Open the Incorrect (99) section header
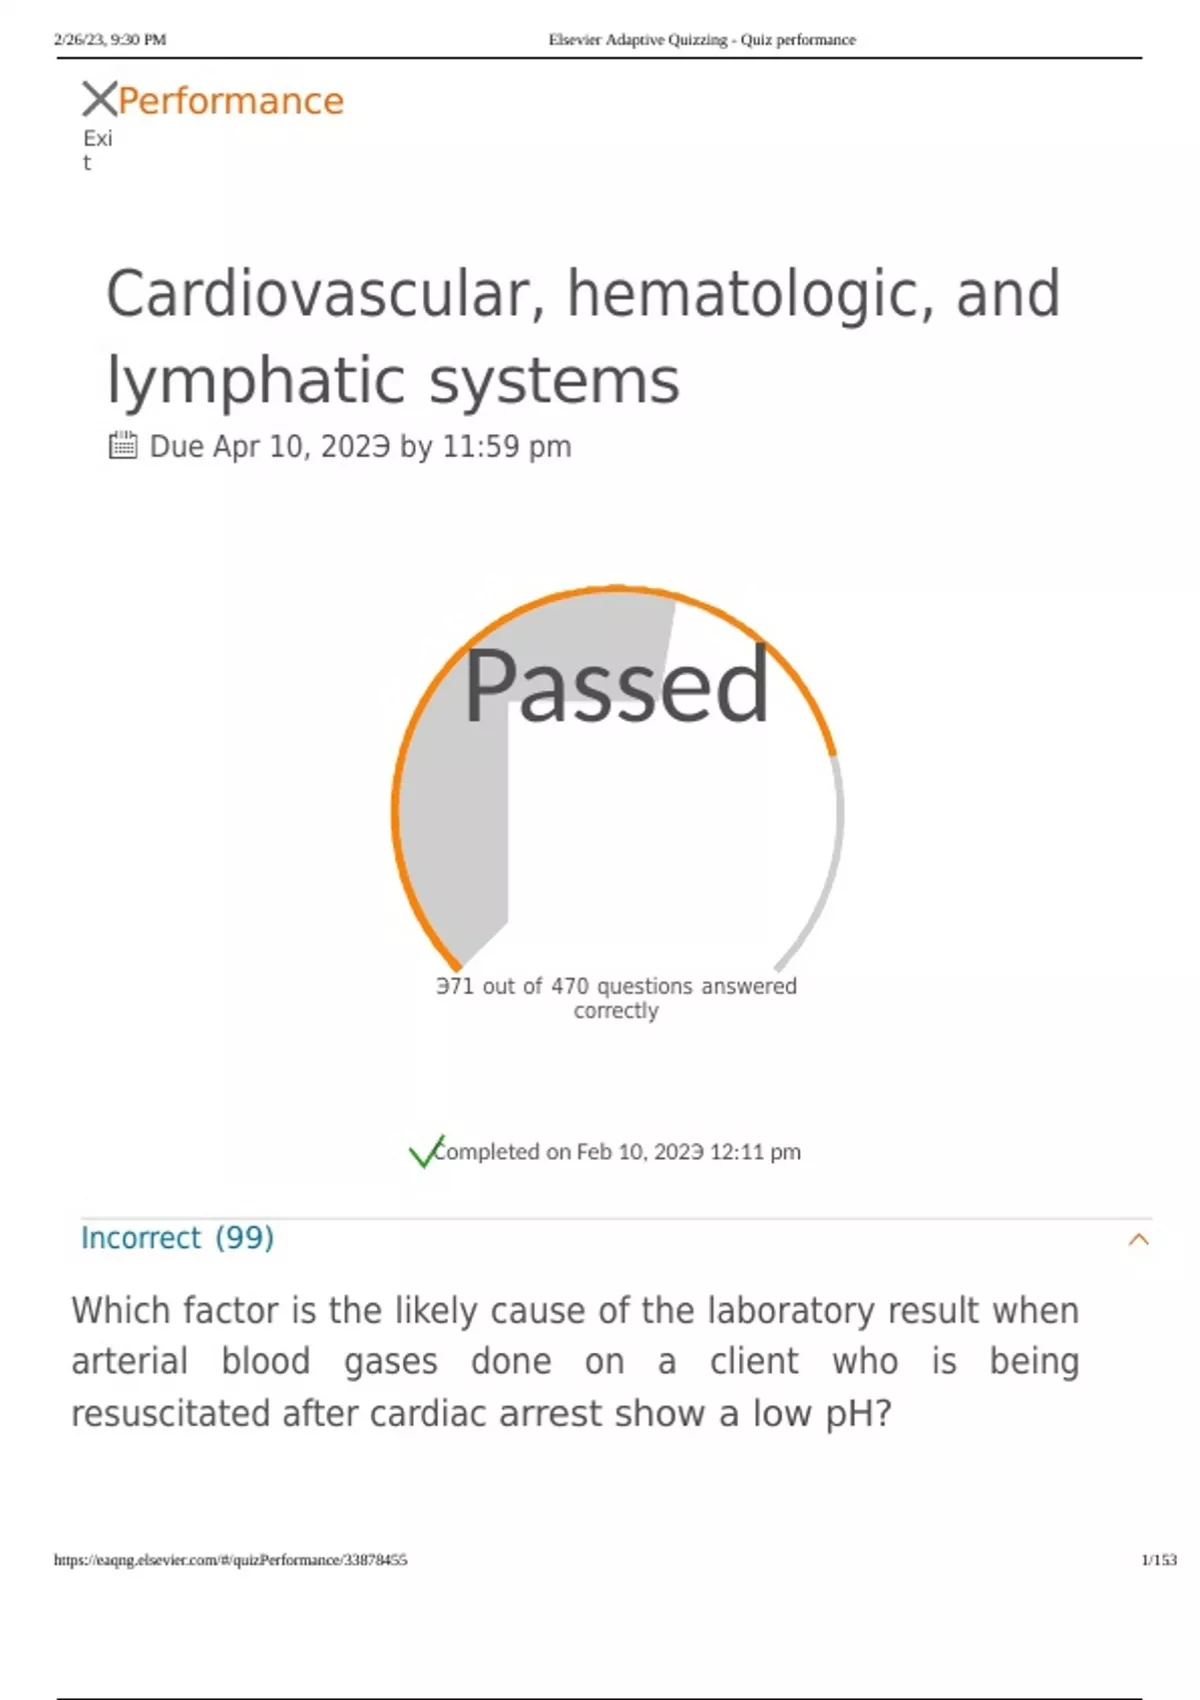Viewport: 1200px width, 1700px height. (x=177, y=1238)
